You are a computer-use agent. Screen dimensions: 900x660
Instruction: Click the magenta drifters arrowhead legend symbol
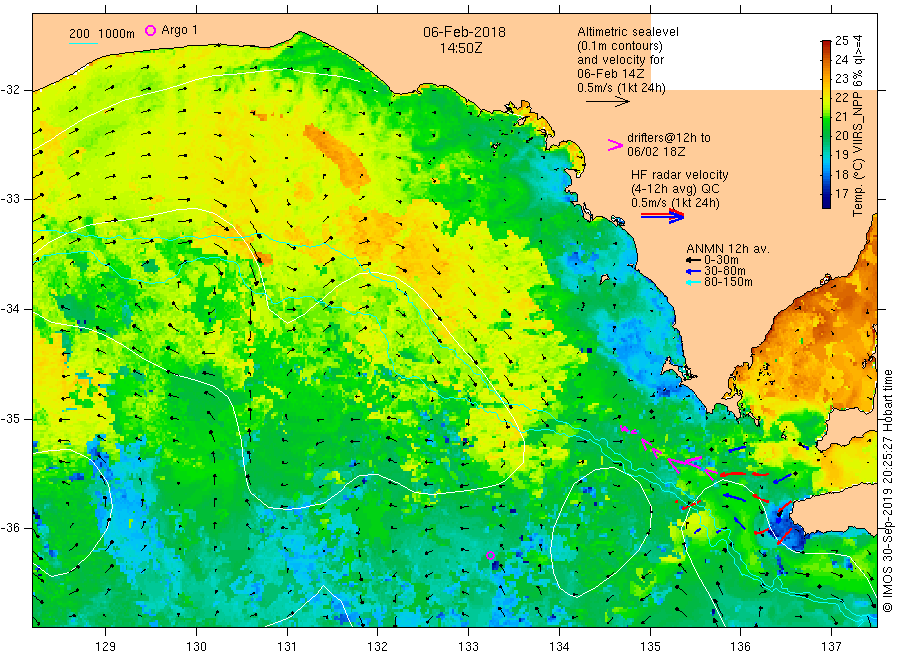[x=615, y=145]
